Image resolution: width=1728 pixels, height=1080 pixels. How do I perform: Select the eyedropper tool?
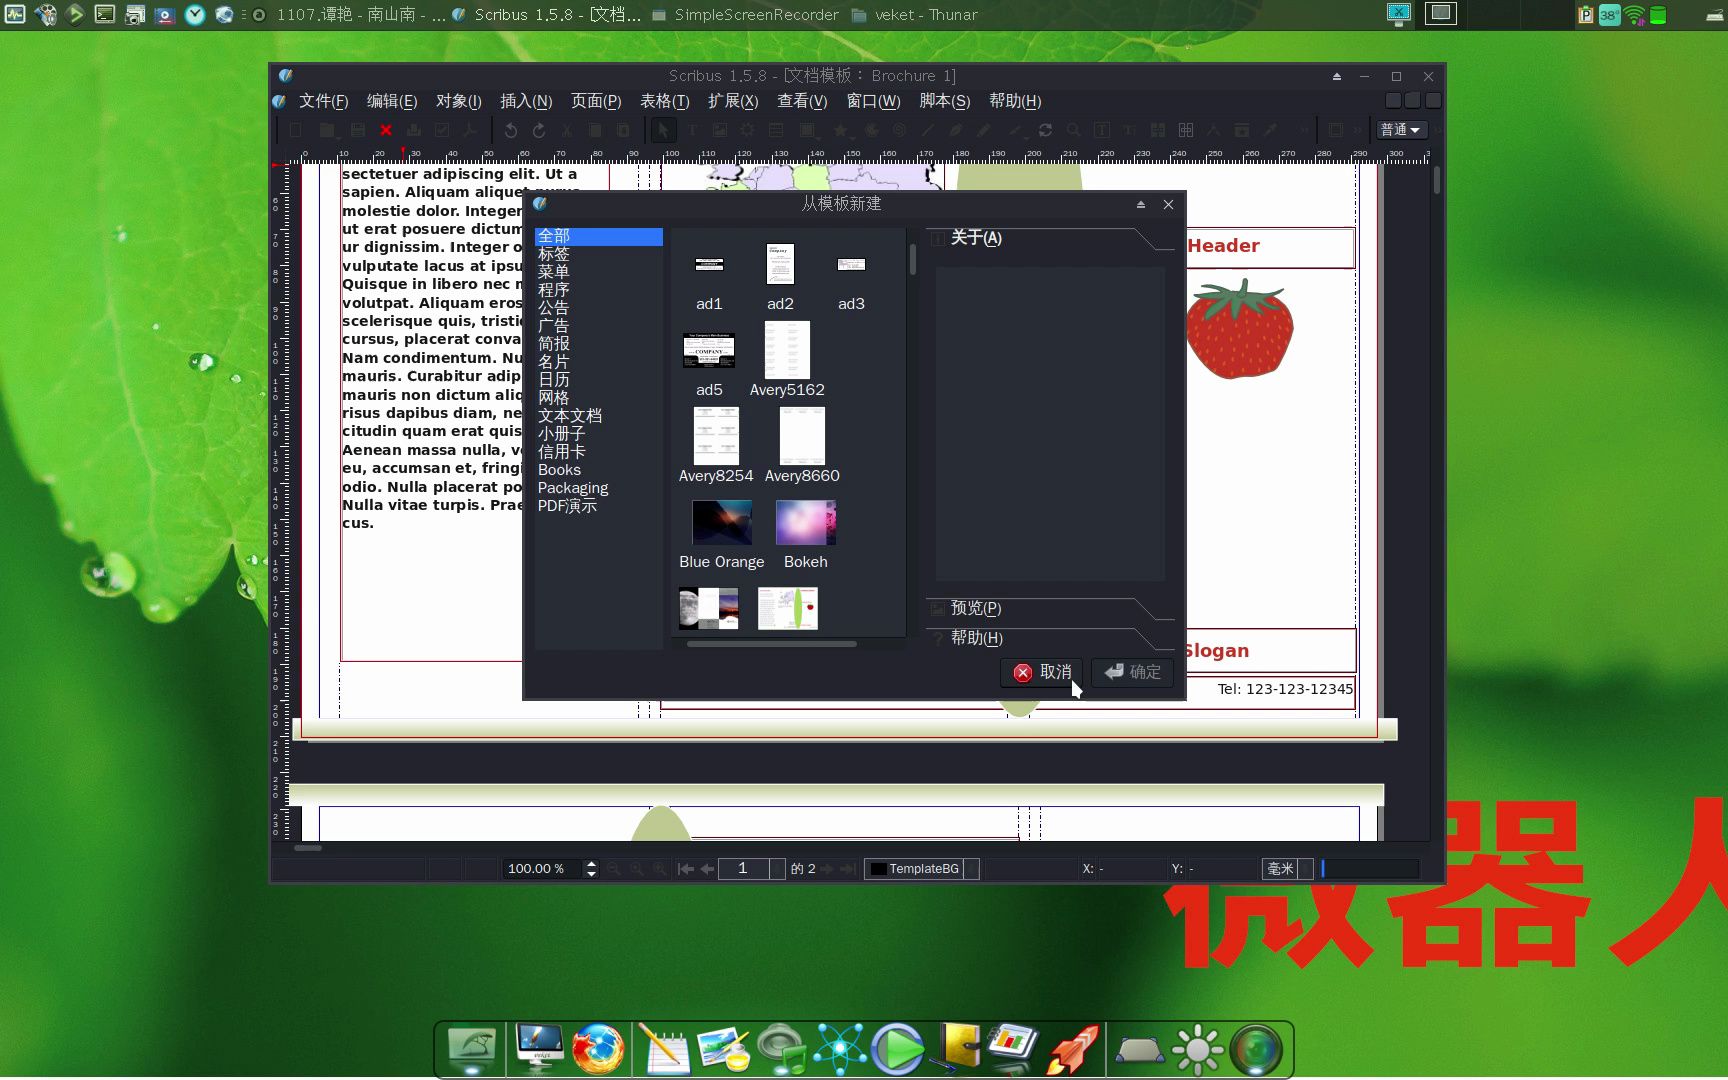(x=1270, y=130)
